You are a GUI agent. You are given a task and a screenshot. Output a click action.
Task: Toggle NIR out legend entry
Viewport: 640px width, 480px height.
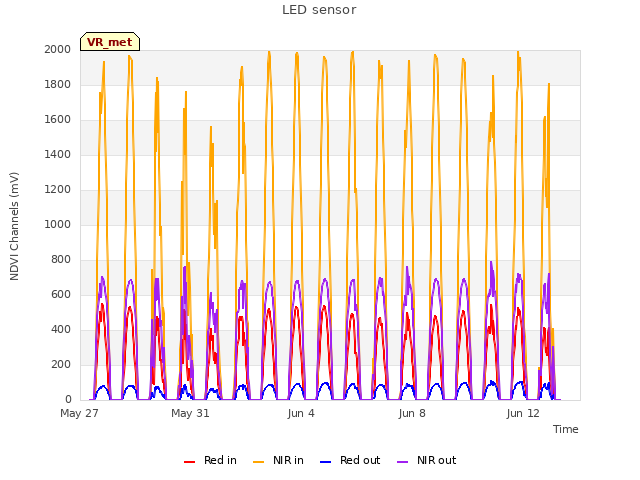(427, 460)
